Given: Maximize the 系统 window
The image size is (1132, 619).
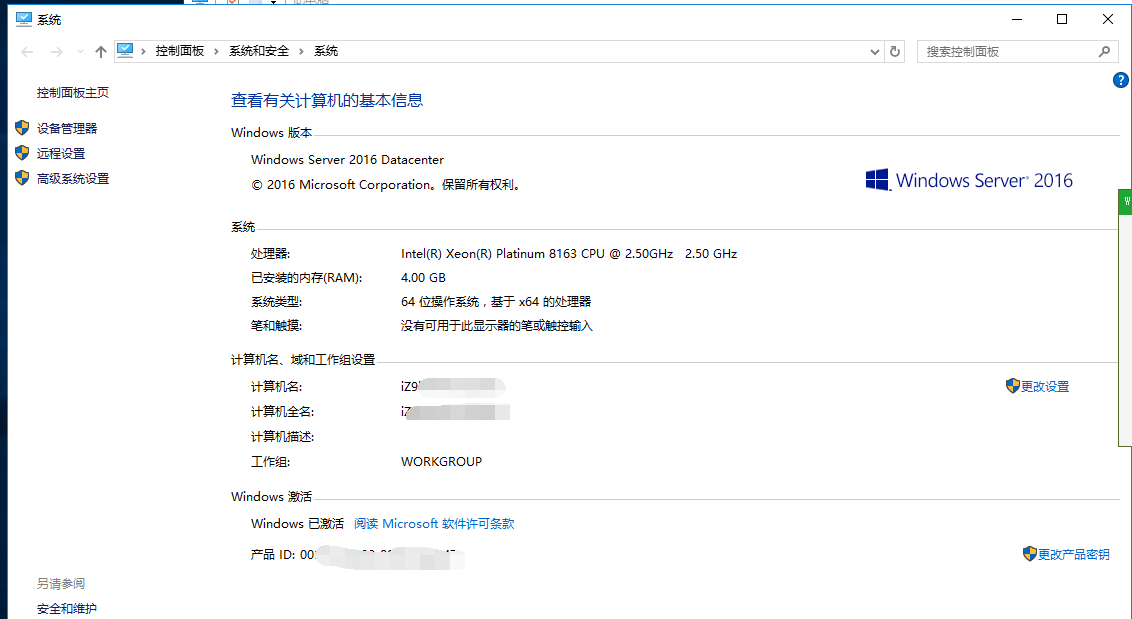Looking at the screenshot, I should coord(1062,20).
